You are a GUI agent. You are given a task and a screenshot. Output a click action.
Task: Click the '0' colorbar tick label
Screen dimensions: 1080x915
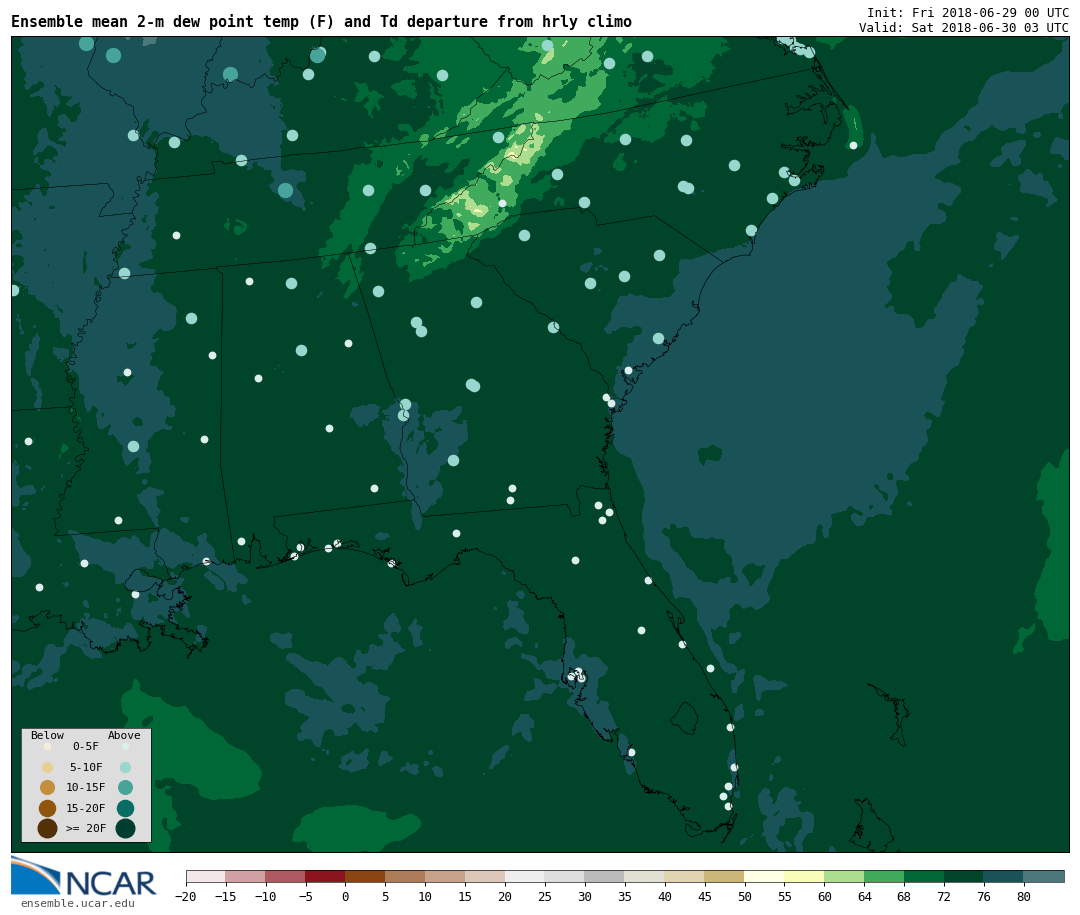(345, 896)
